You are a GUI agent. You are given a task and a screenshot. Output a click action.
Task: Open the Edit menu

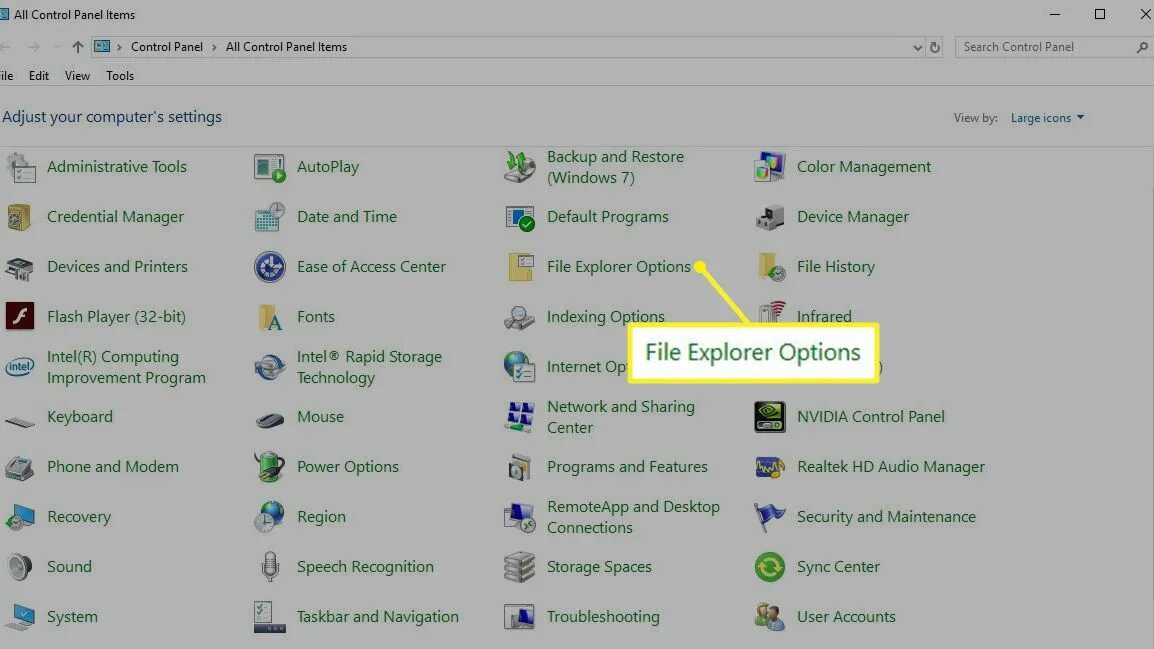39,76
